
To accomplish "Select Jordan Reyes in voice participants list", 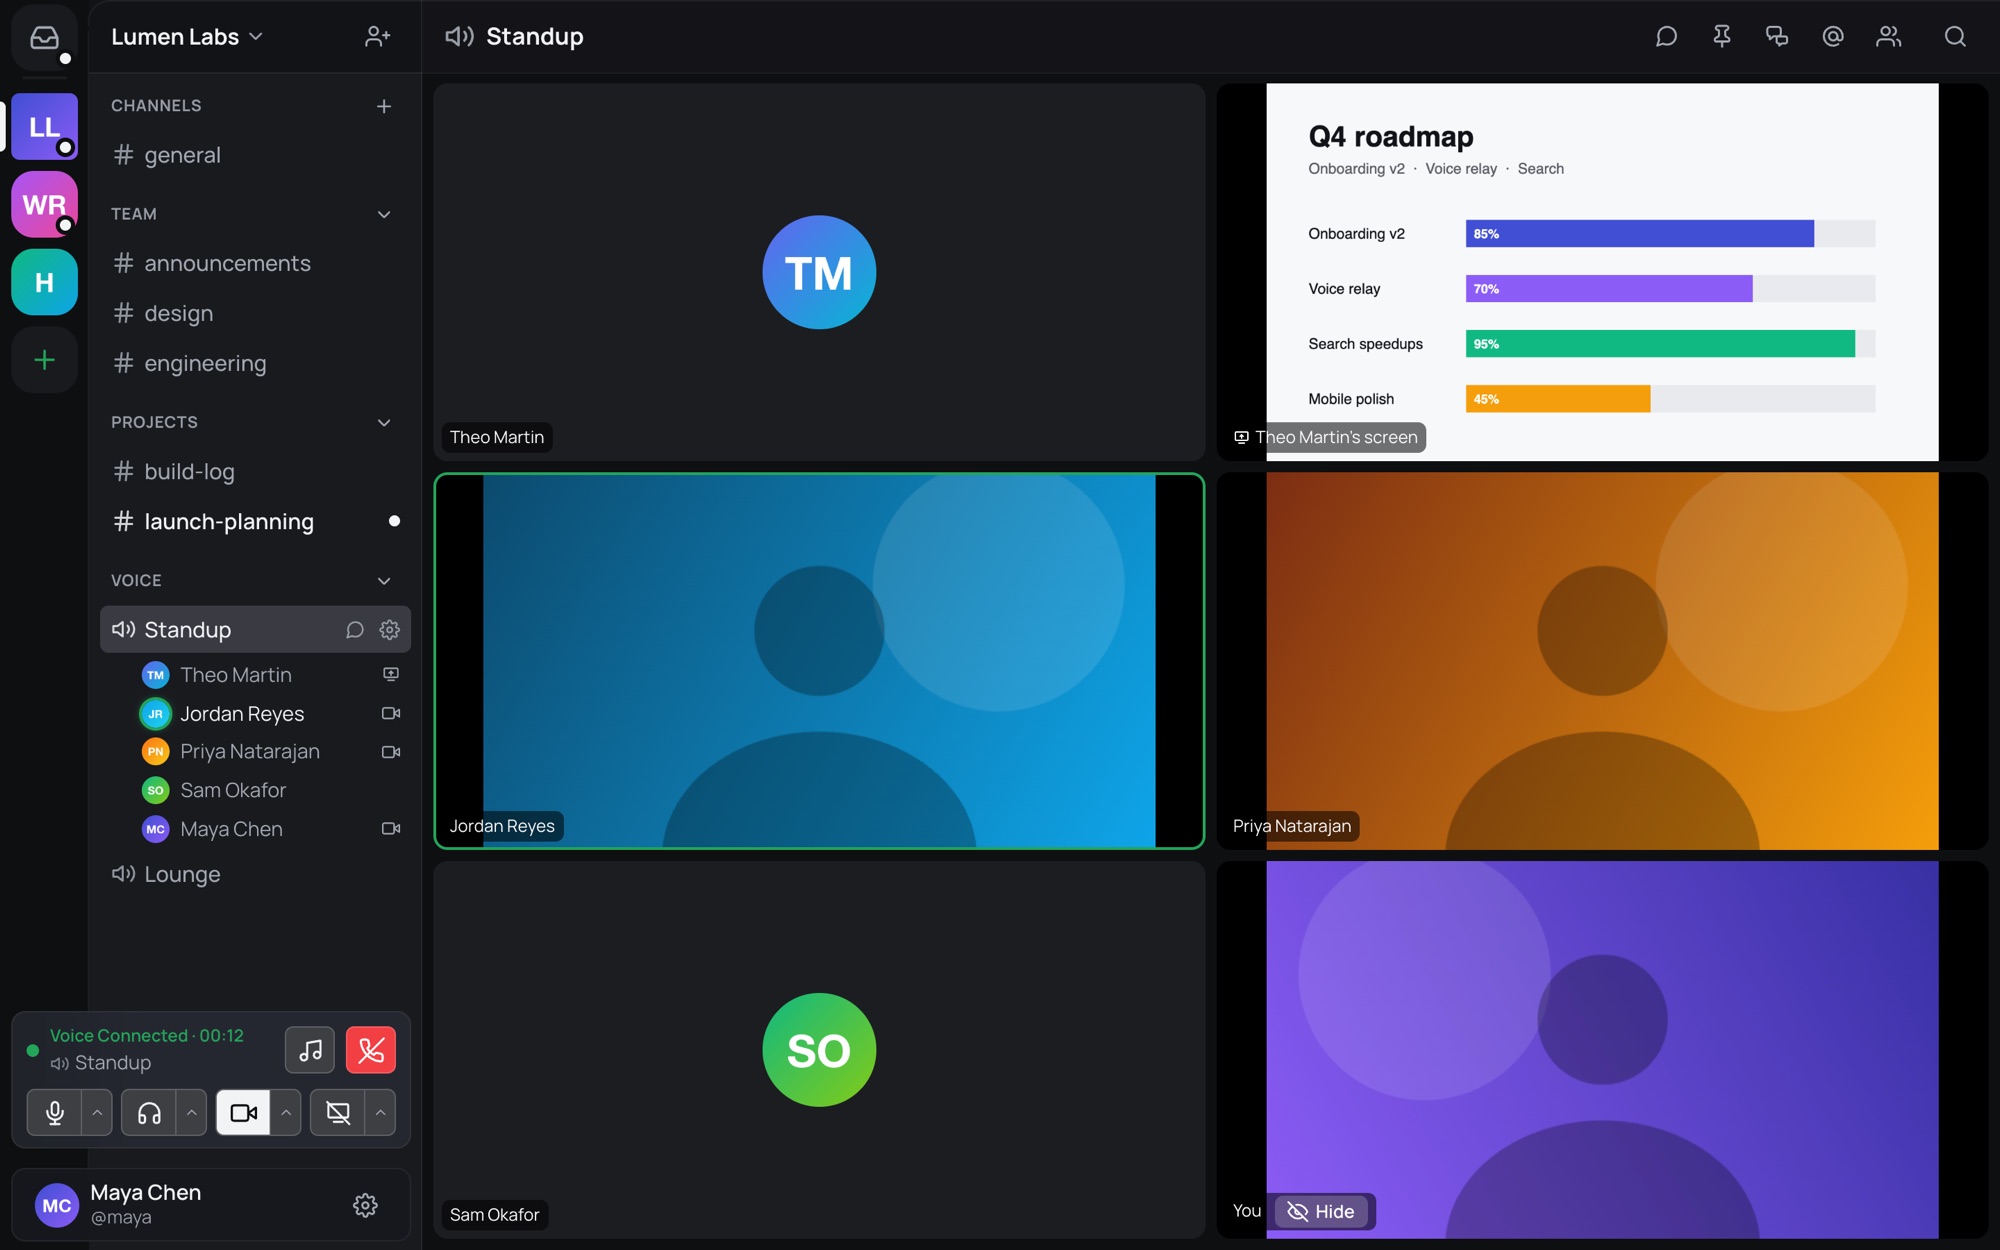I will pyautogui.click(x=270, y=714).
